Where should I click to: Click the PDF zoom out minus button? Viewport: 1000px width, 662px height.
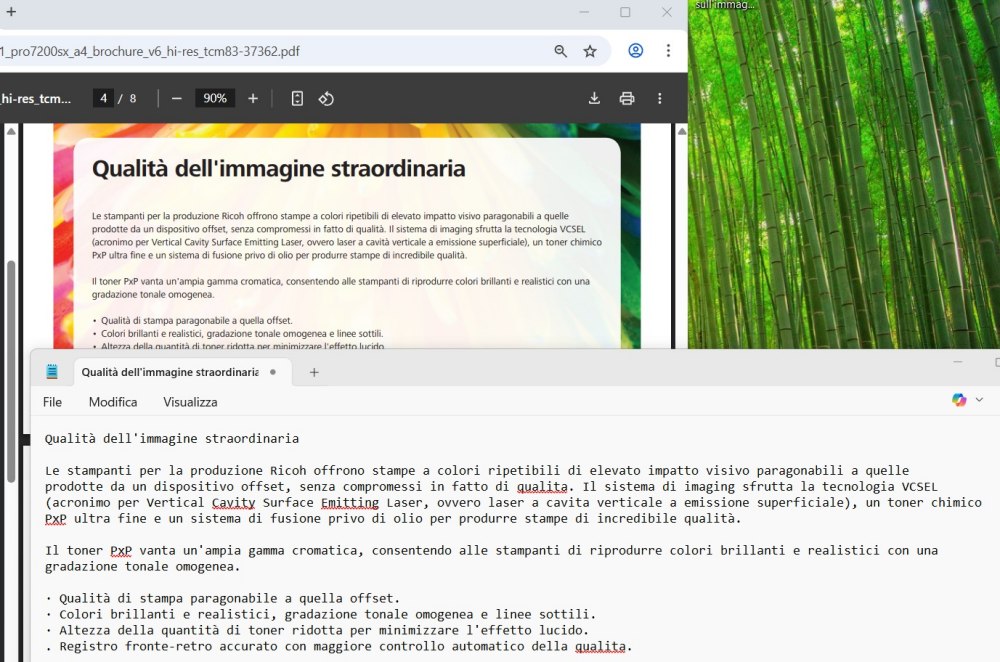point(177,99)
